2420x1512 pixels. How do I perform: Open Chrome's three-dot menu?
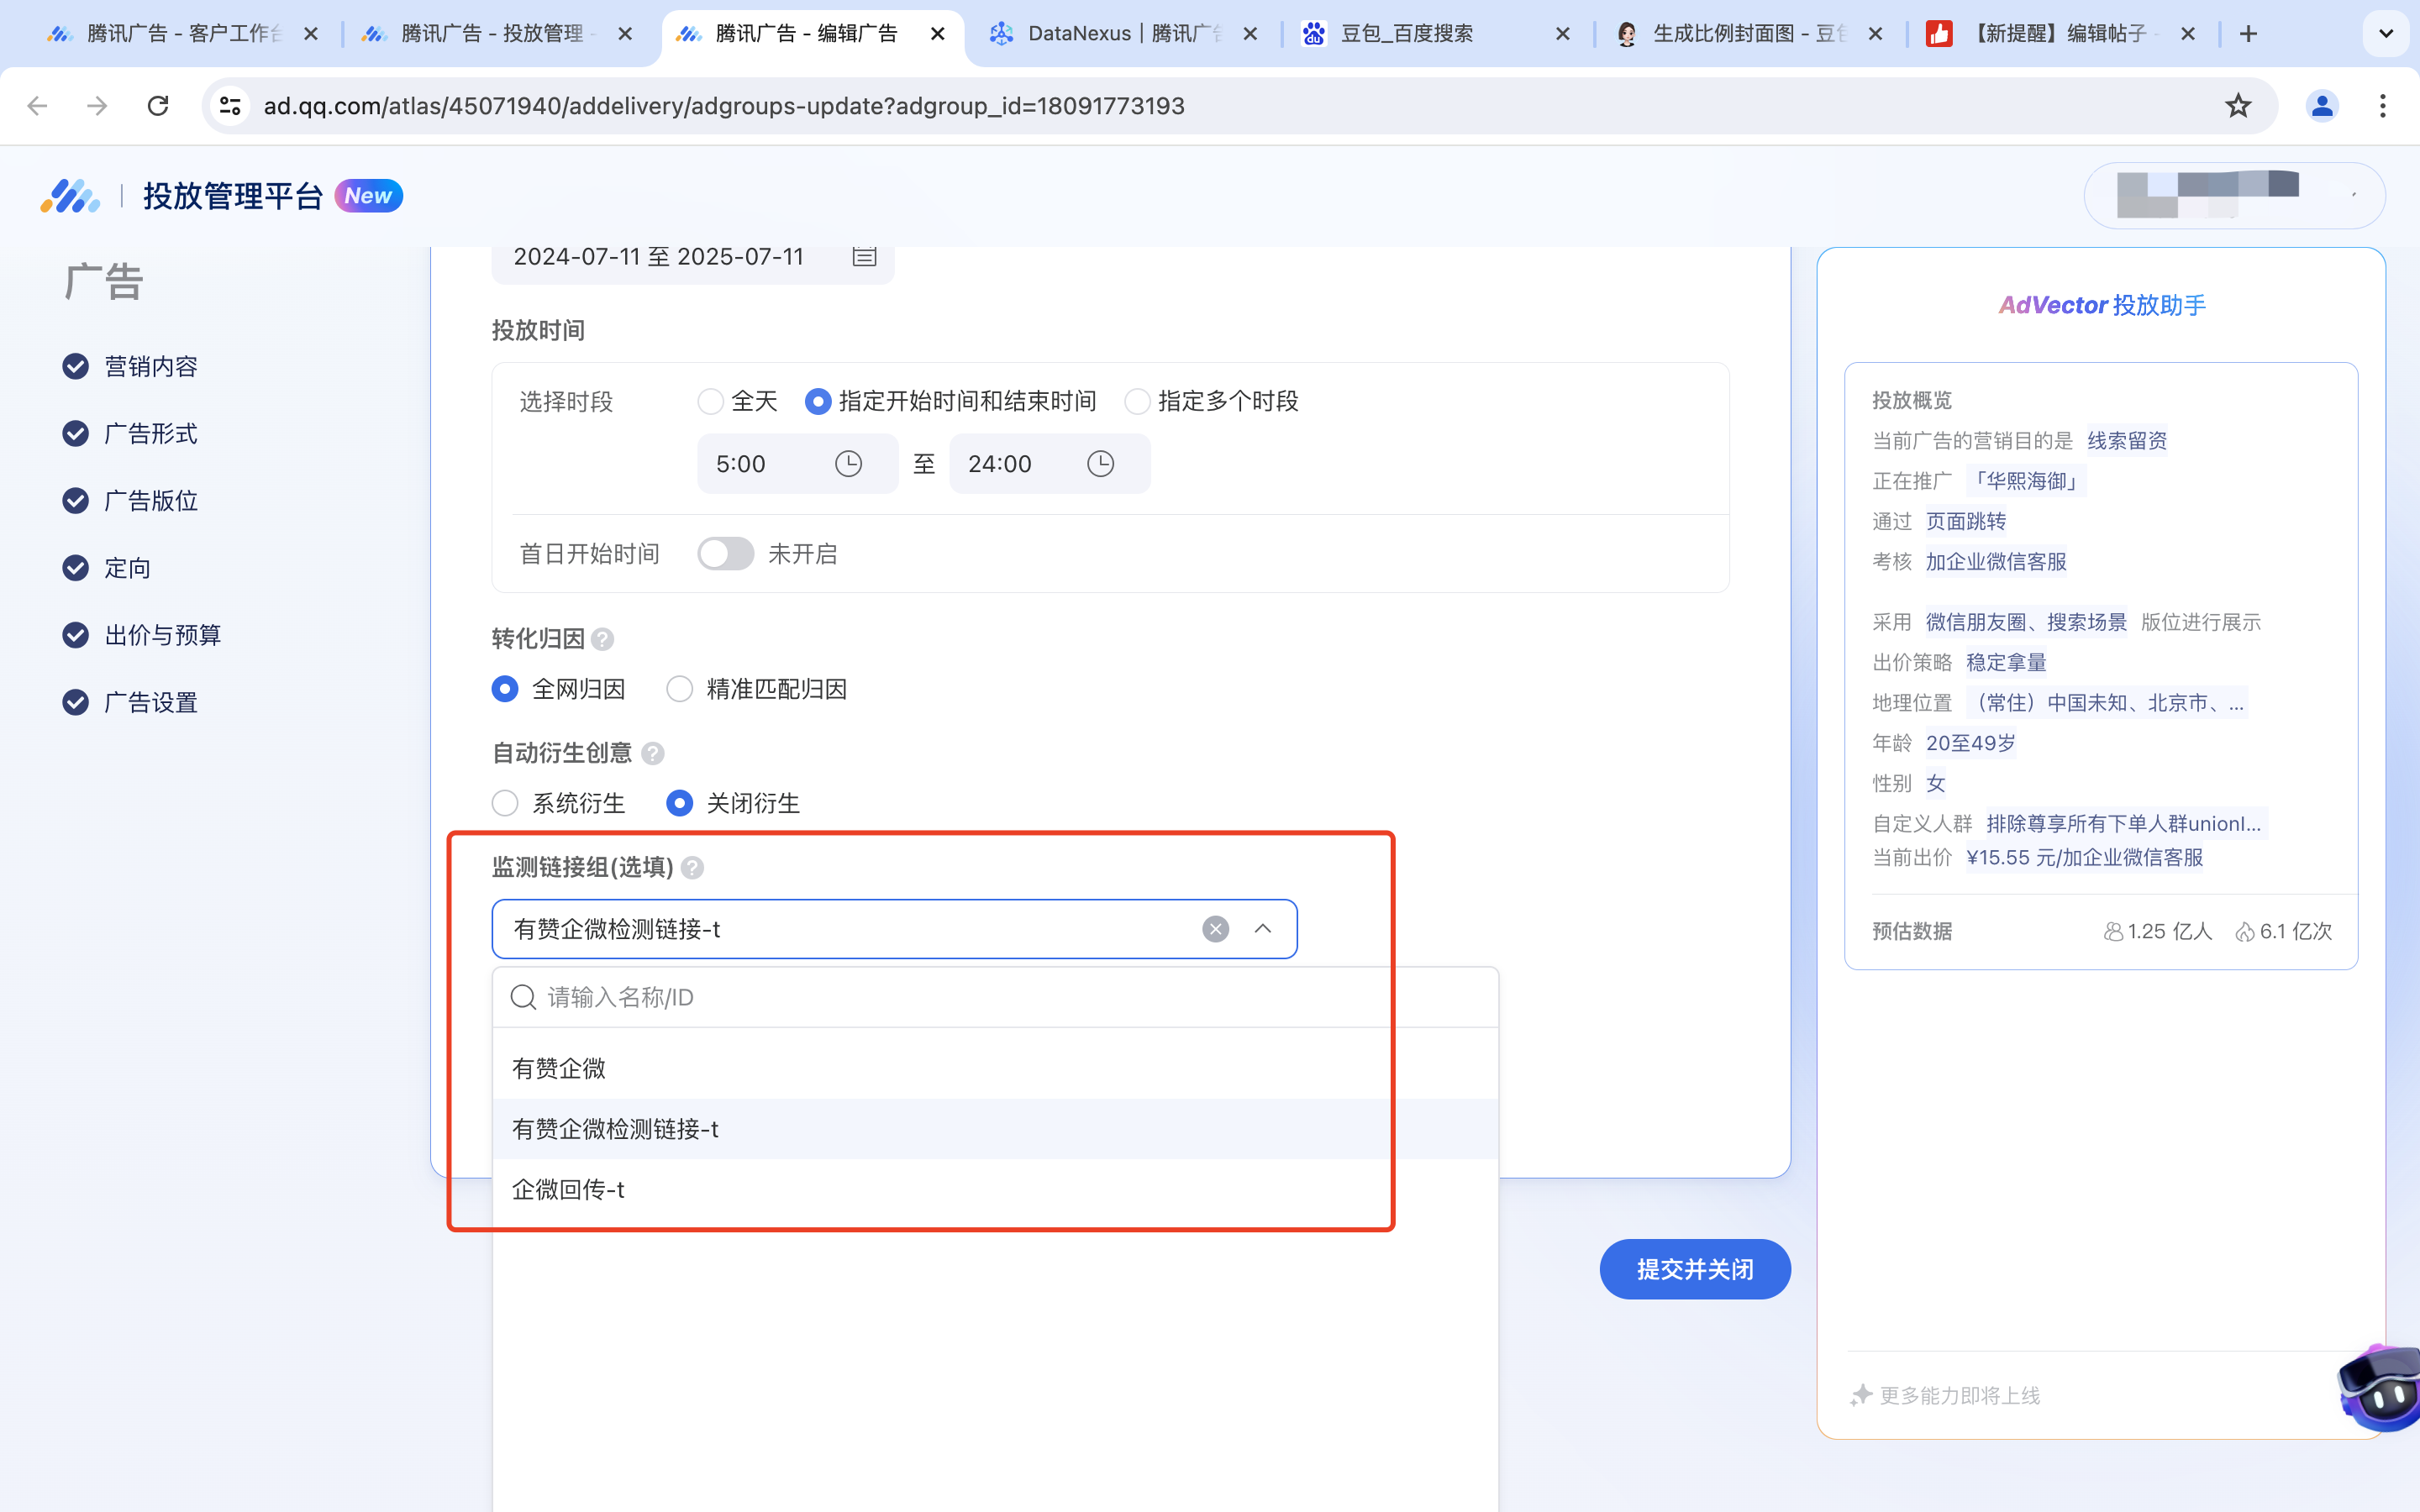2383,105
